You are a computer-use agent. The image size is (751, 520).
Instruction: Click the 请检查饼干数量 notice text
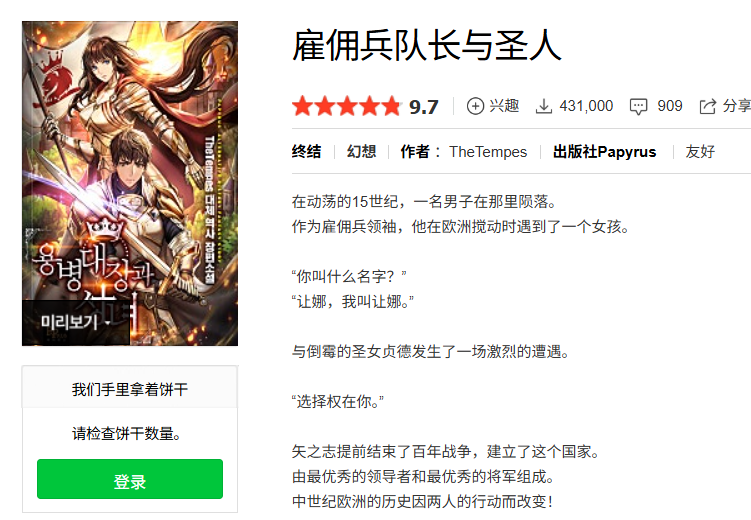click(126, 433)
